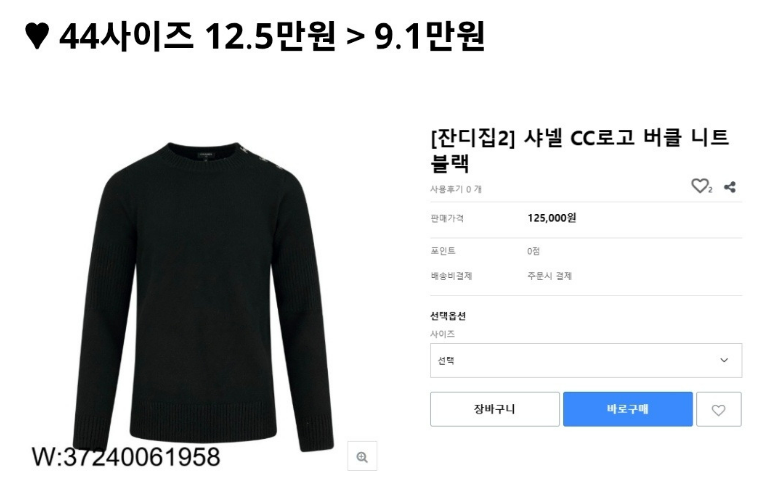The width and height of the screenshot is (766, 488).
Task: Click the 판매가격 label
Action: 447,218
